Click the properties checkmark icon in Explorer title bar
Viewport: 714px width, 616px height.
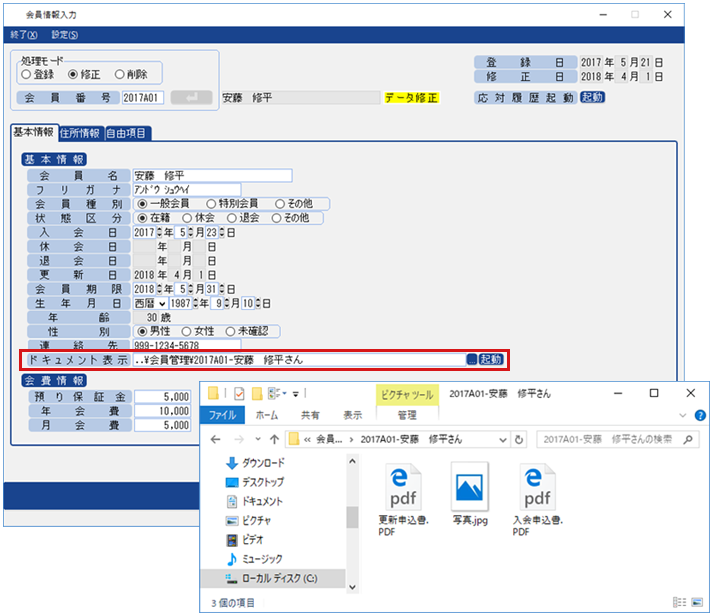(x=239, y=394)
